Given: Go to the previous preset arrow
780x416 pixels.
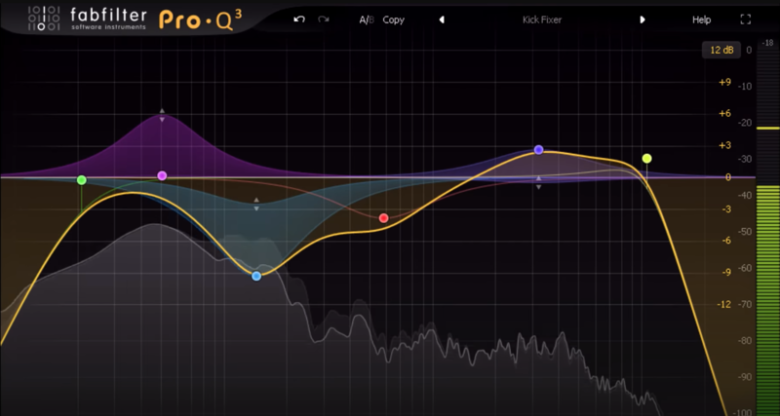Looking at the screenshot, I should click(x=441, y=20).
